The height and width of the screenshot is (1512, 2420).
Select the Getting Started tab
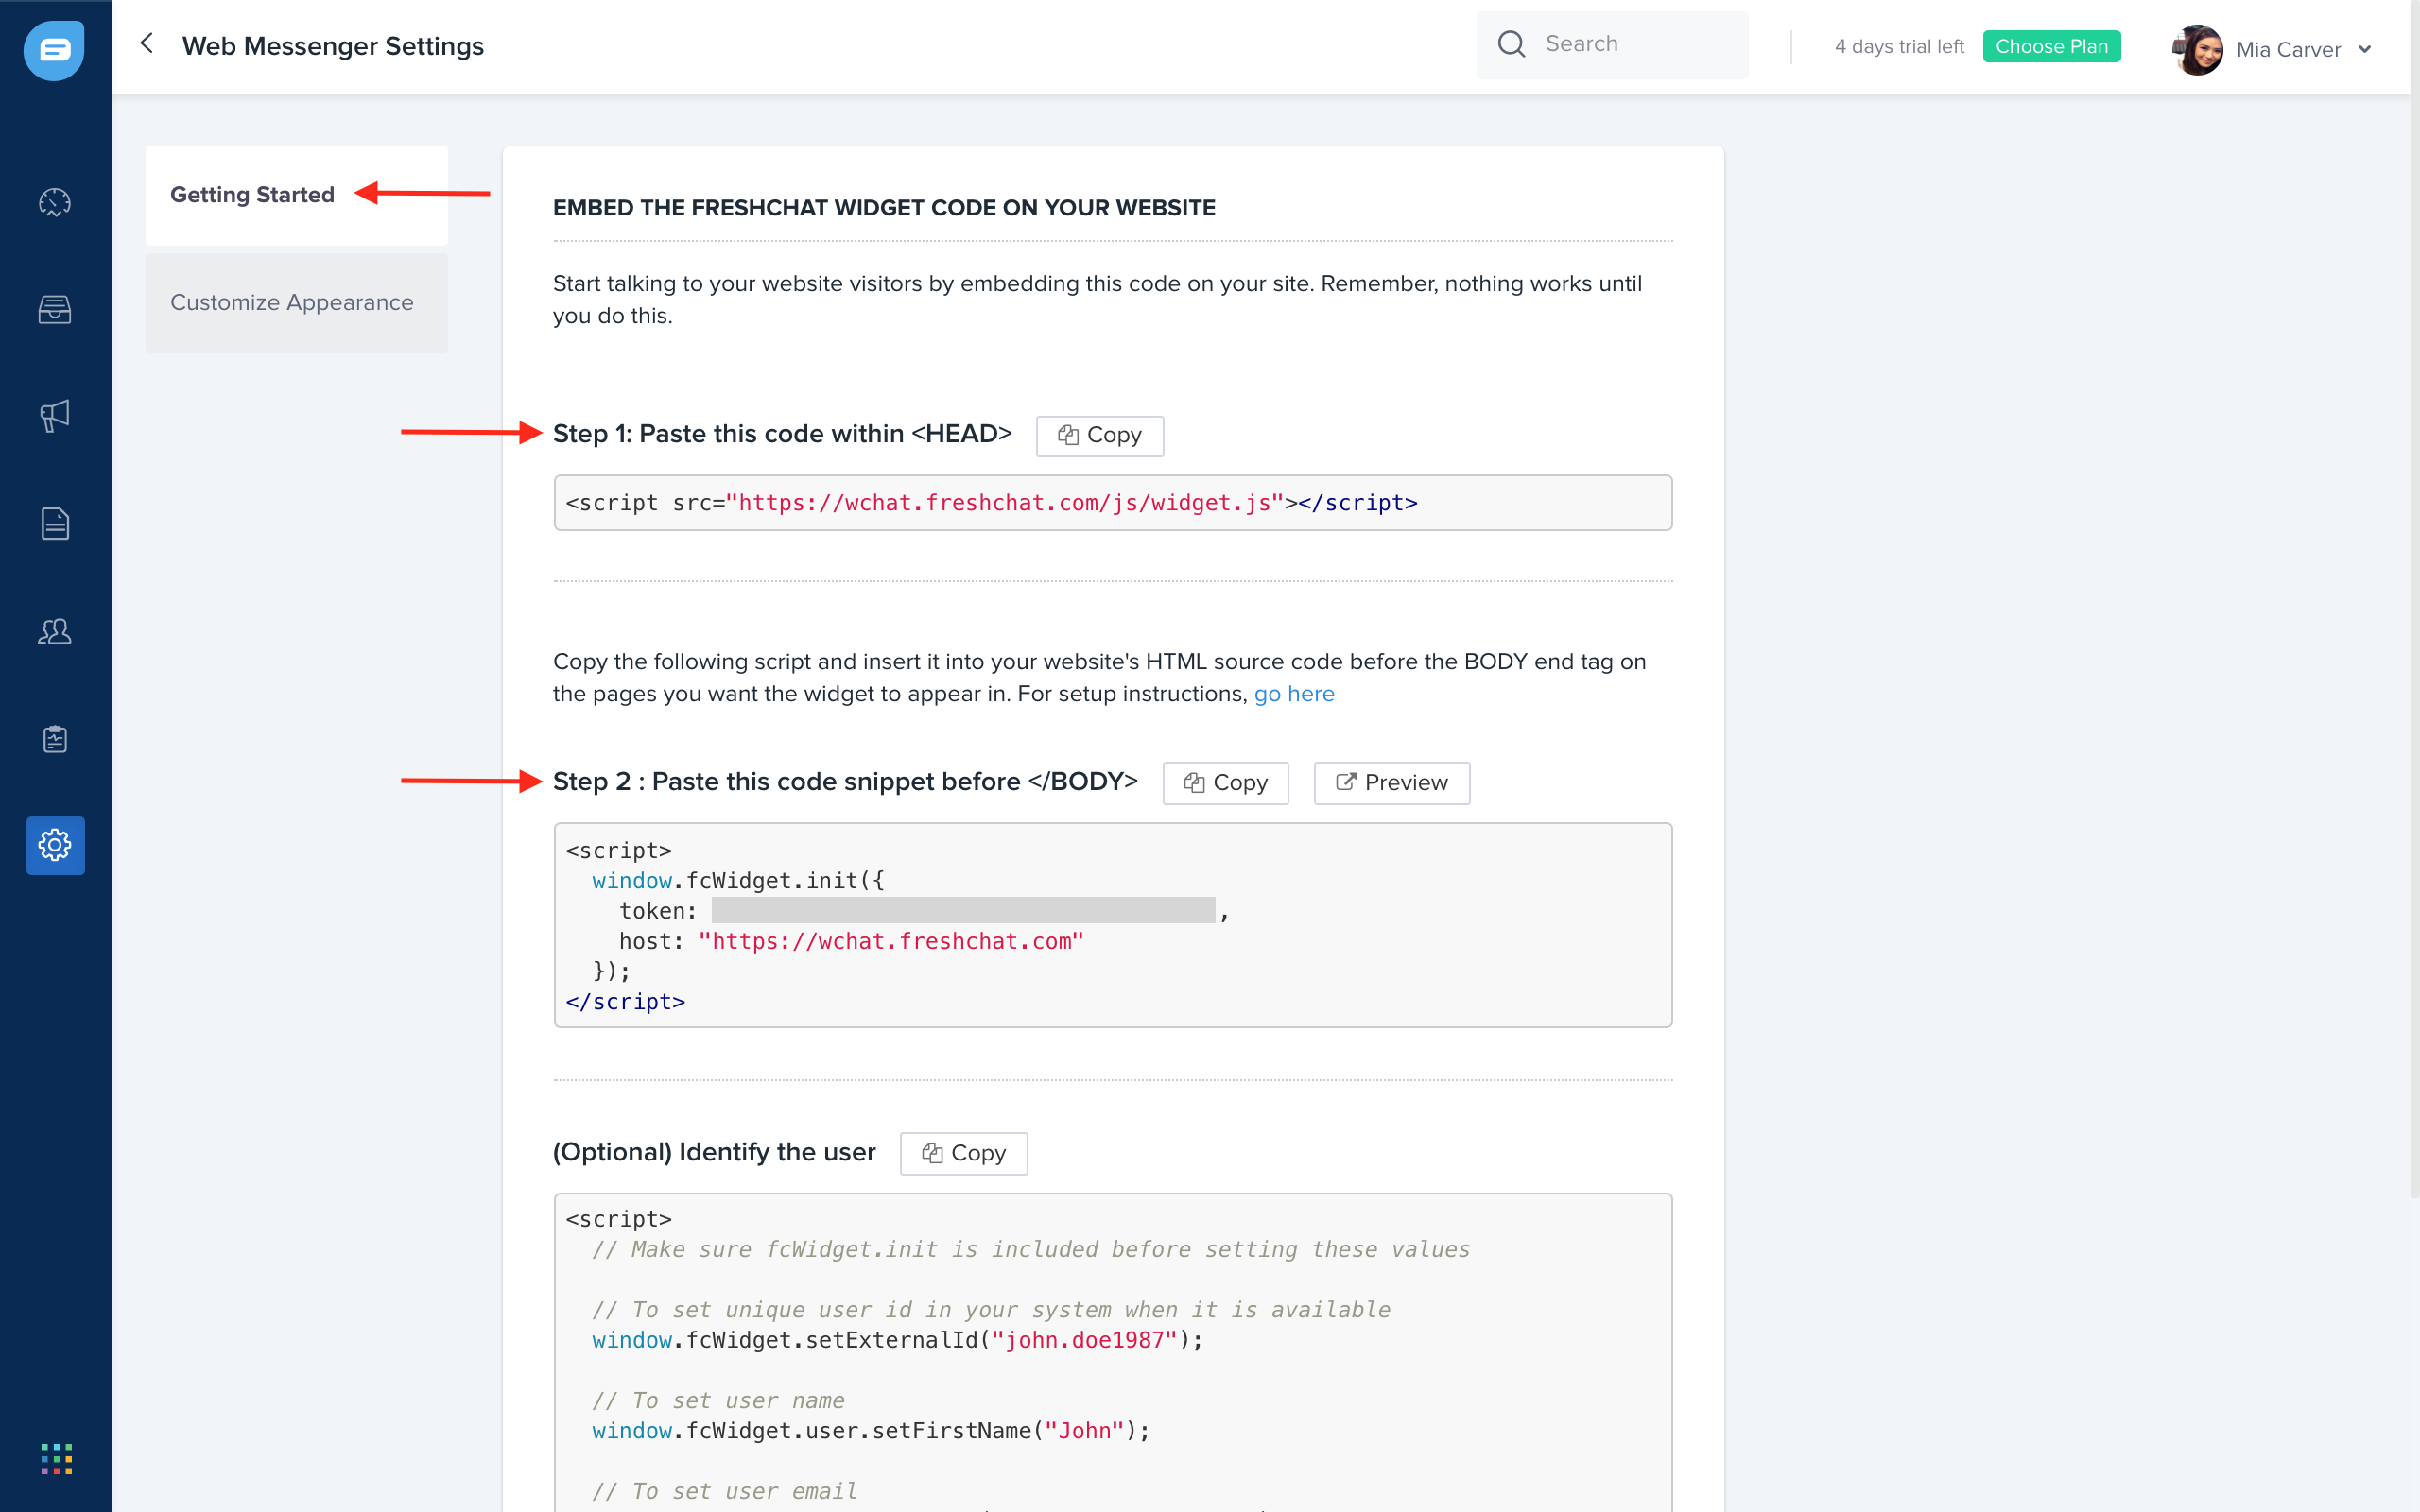pyautogui.click(x=297, y=195)
